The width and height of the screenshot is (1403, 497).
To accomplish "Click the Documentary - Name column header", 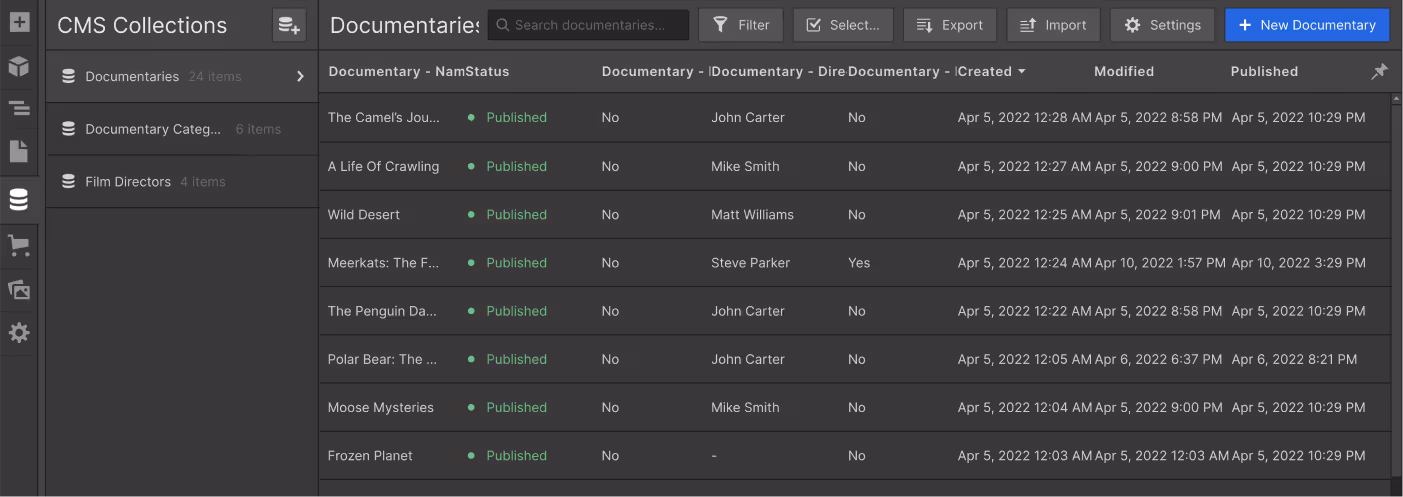I will click(396, 71).
